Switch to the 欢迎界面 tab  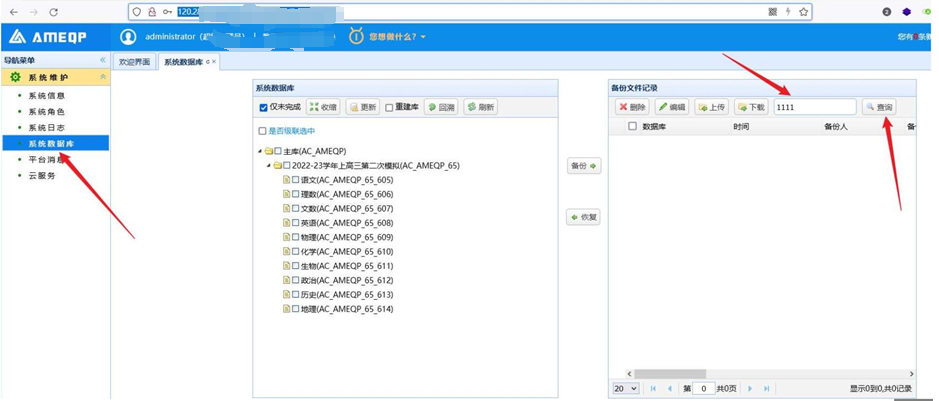coord(134,62)
